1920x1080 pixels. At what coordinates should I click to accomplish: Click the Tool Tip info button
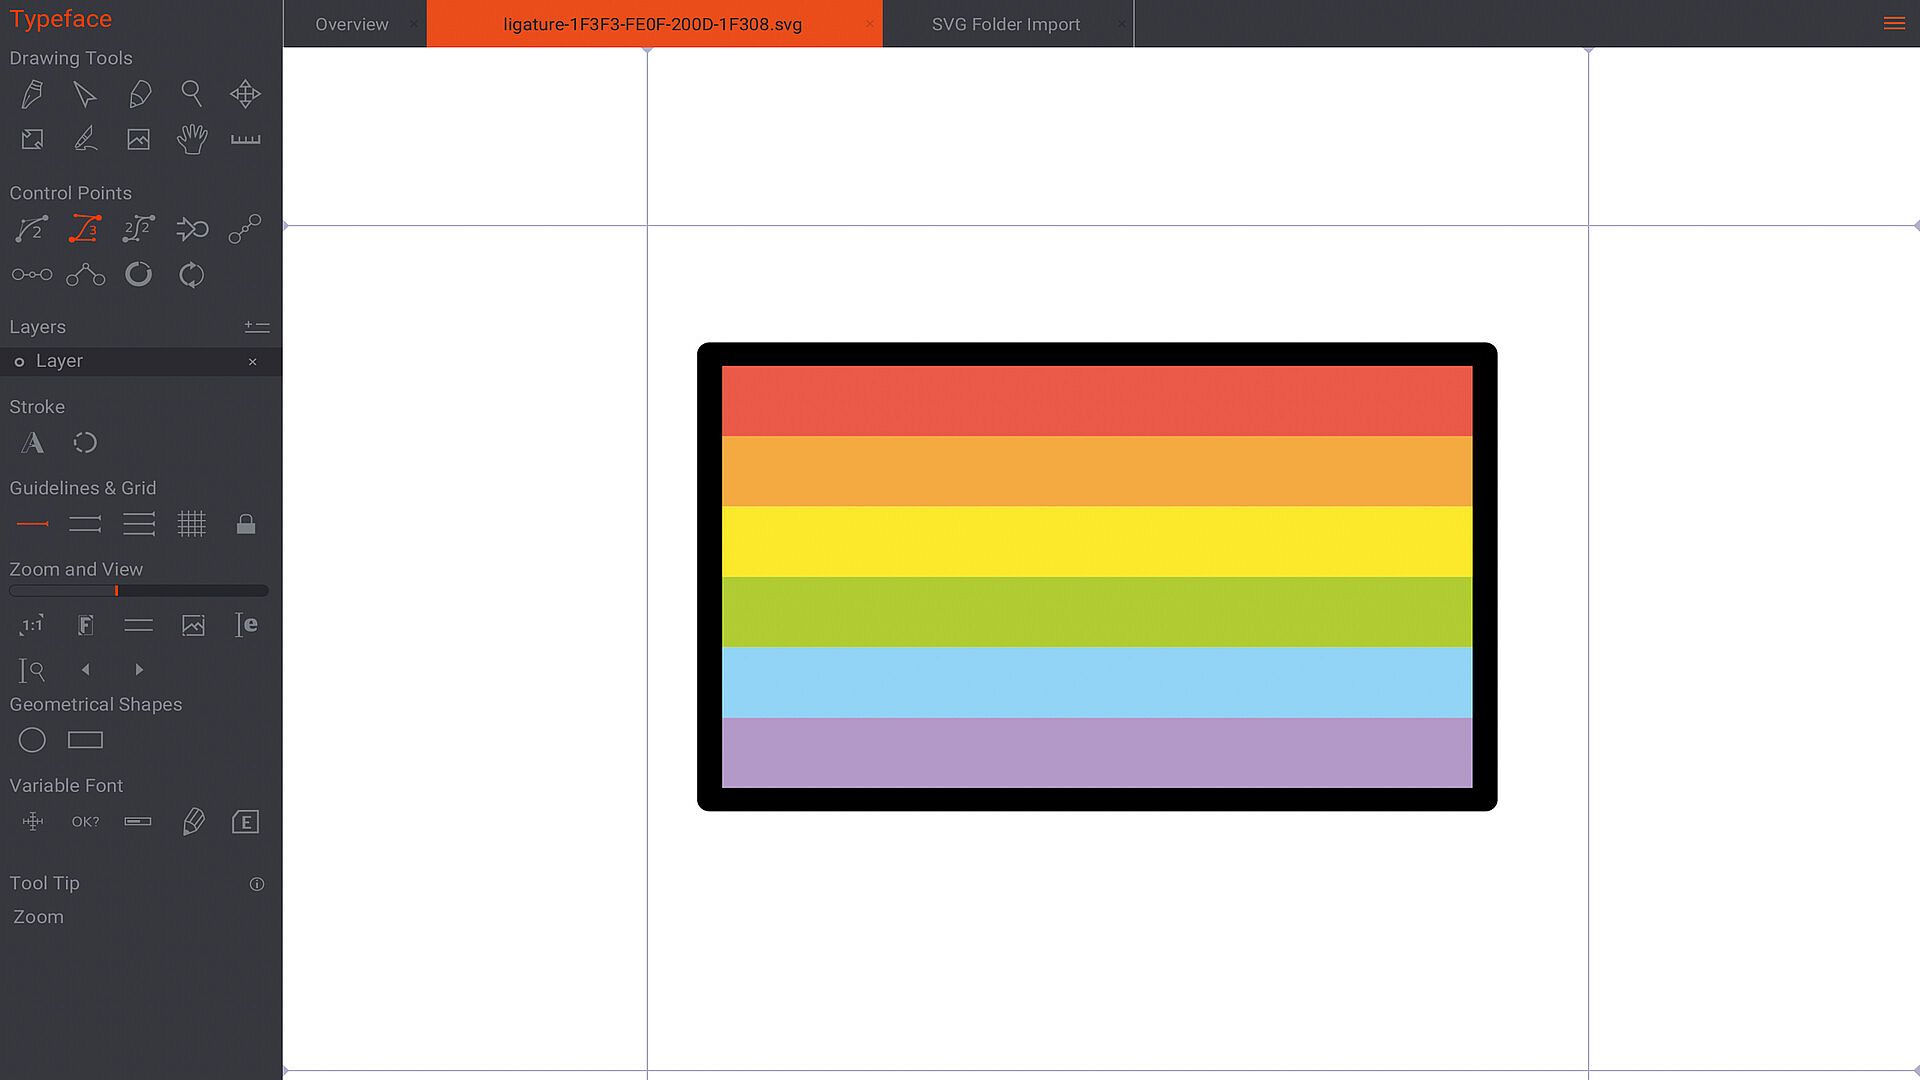(257, 884)
